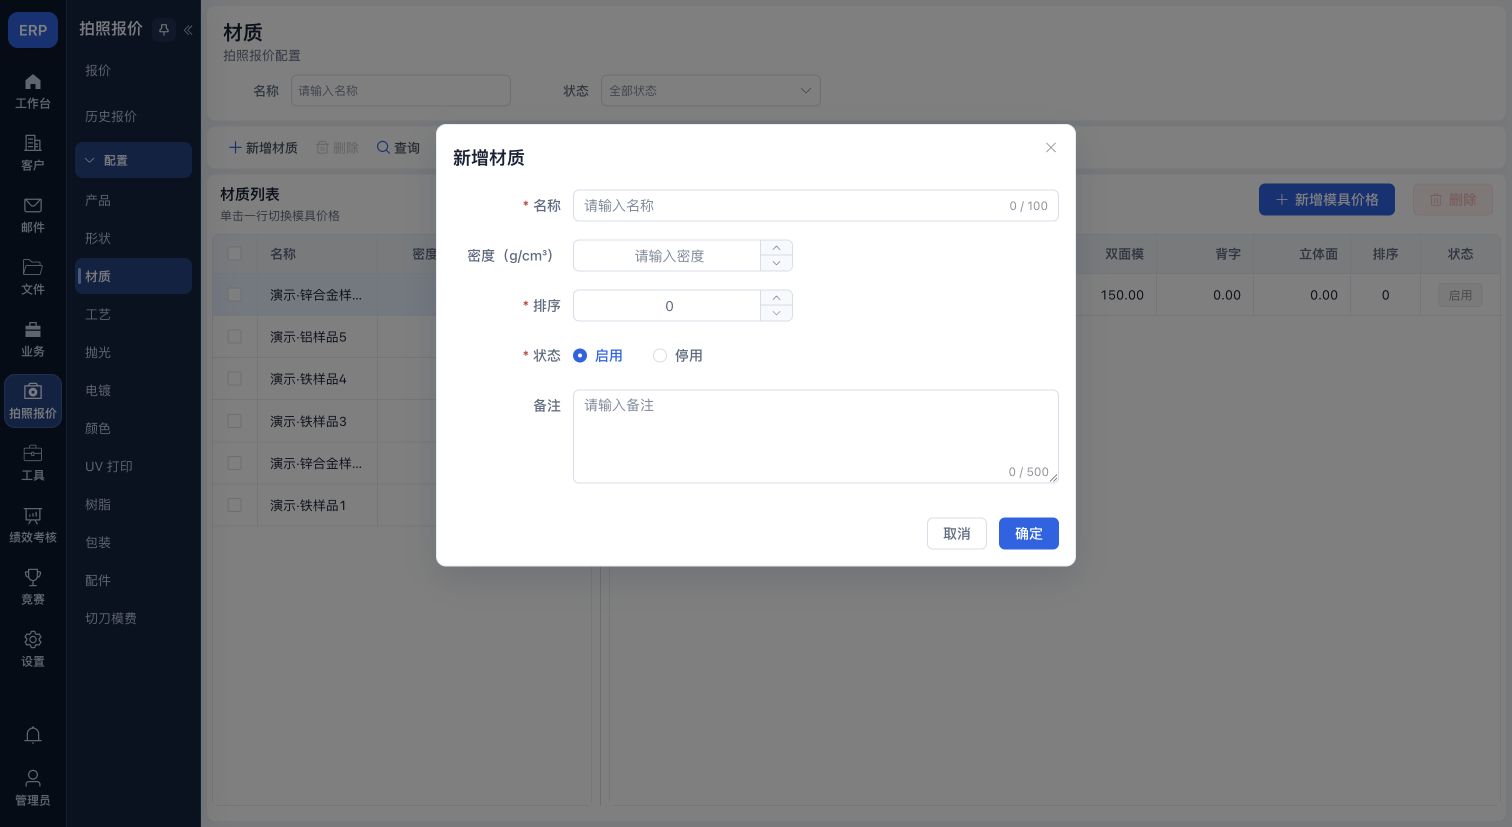Close the 新增材质 dialog
1512x827 pixels.
(1051, 148)
